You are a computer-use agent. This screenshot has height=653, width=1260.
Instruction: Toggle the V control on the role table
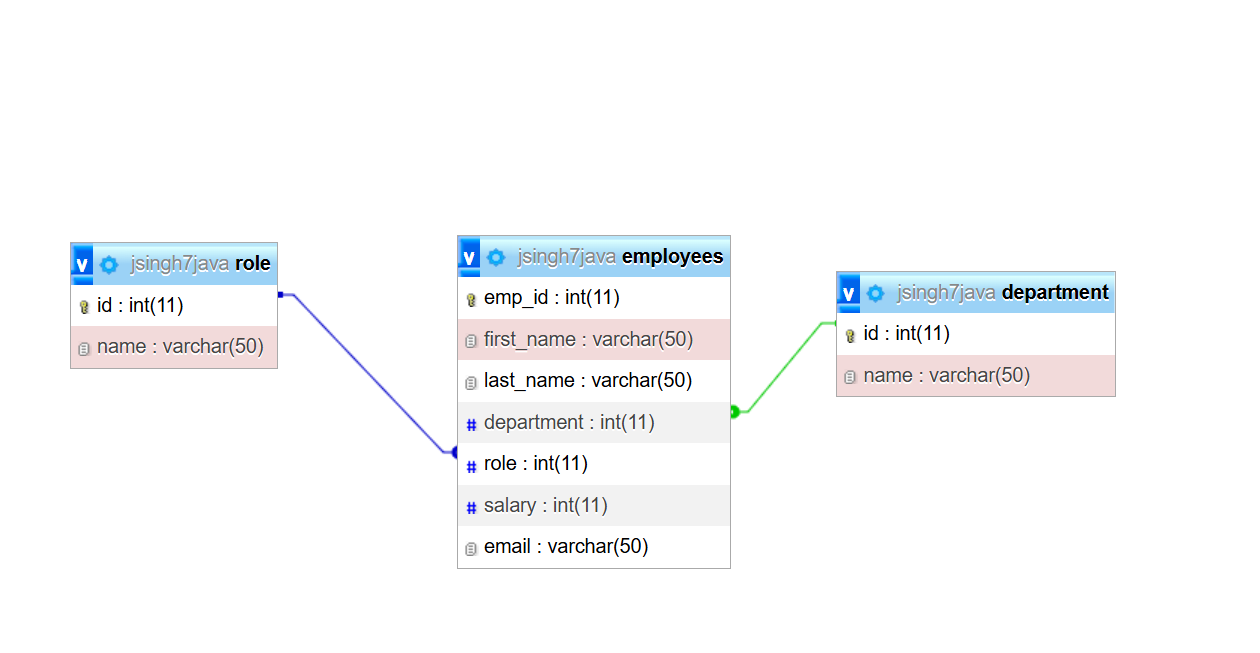(x=80, y=264)
